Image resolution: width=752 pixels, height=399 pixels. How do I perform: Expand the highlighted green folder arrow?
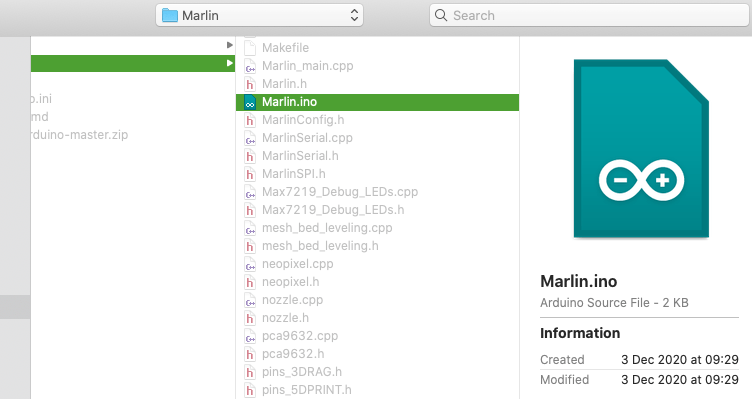(230, 63)
